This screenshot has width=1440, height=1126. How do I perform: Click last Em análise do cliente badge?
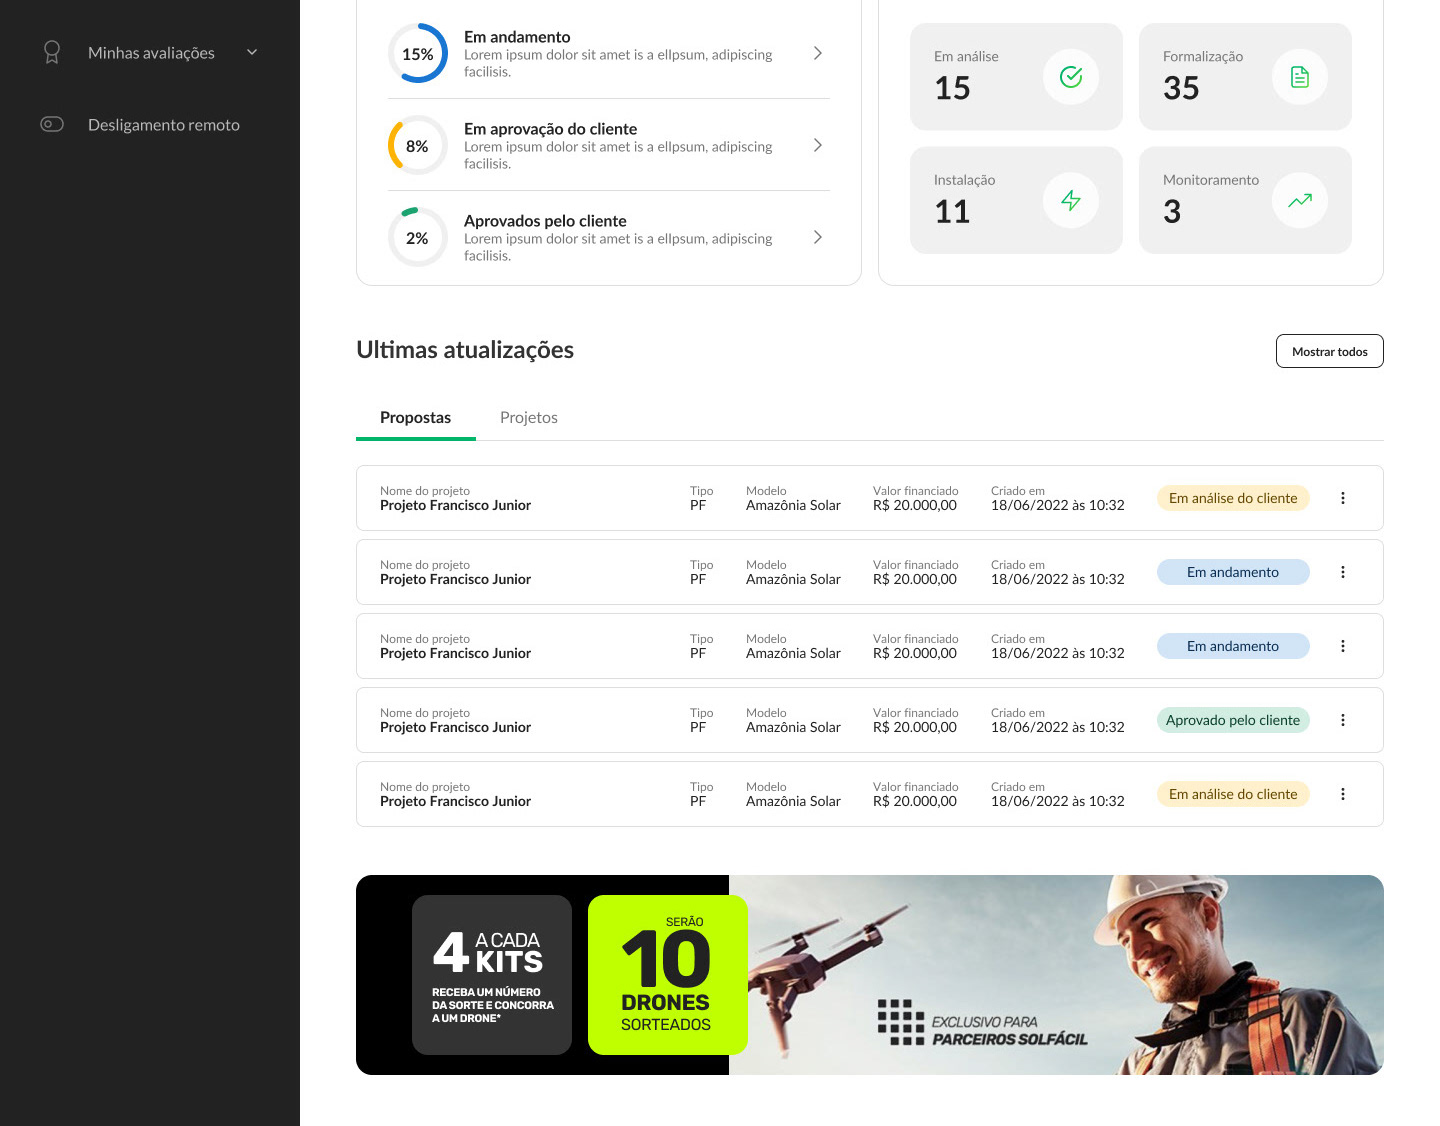1233,794
